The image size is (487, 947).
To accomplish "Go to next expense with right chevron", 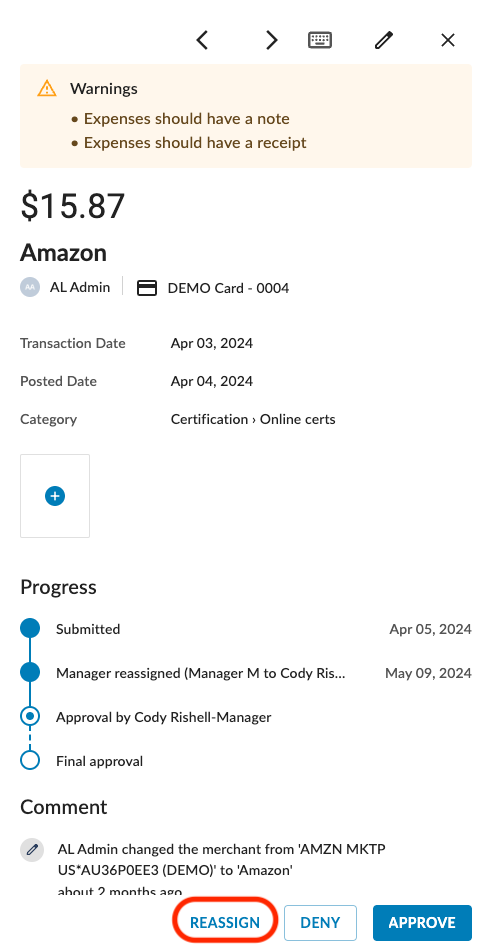I will point(272,40).
